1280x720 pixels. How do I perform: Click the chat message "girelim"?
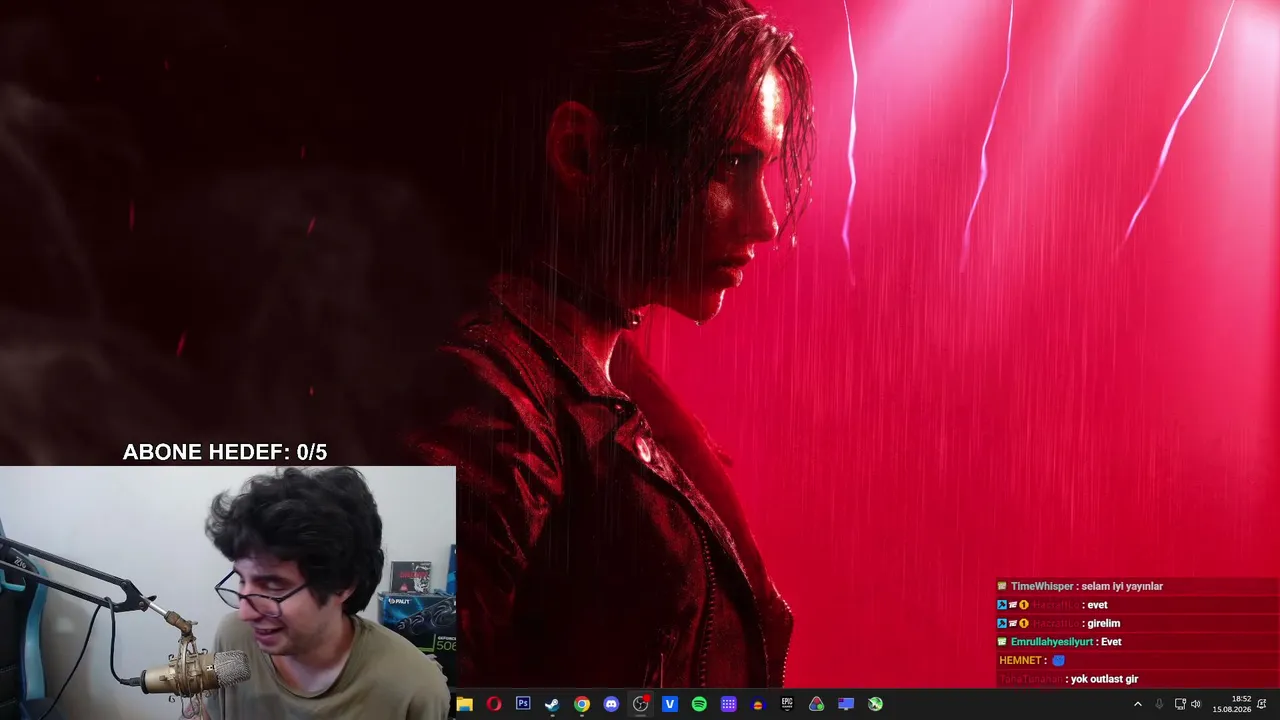click(1104, 623)
